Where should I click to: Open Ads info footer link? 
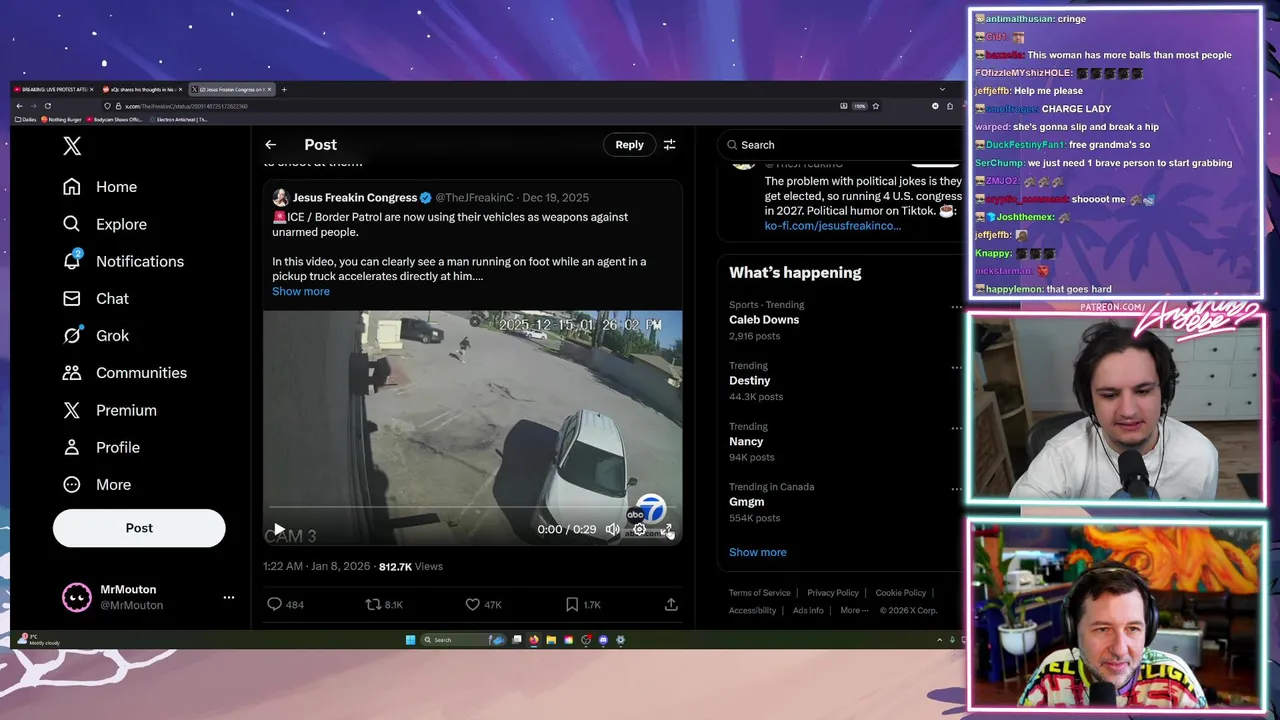click(x=808, y=610)
